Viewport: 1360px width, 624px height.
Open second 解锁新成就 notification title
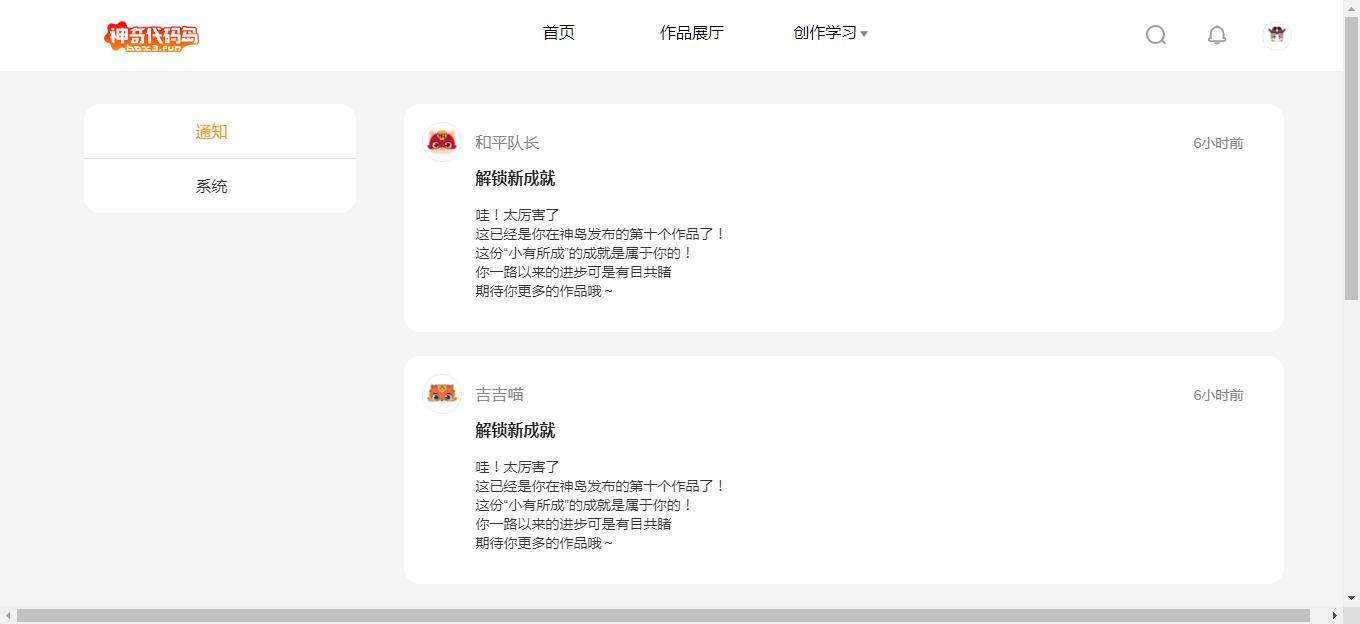point(515,431)
